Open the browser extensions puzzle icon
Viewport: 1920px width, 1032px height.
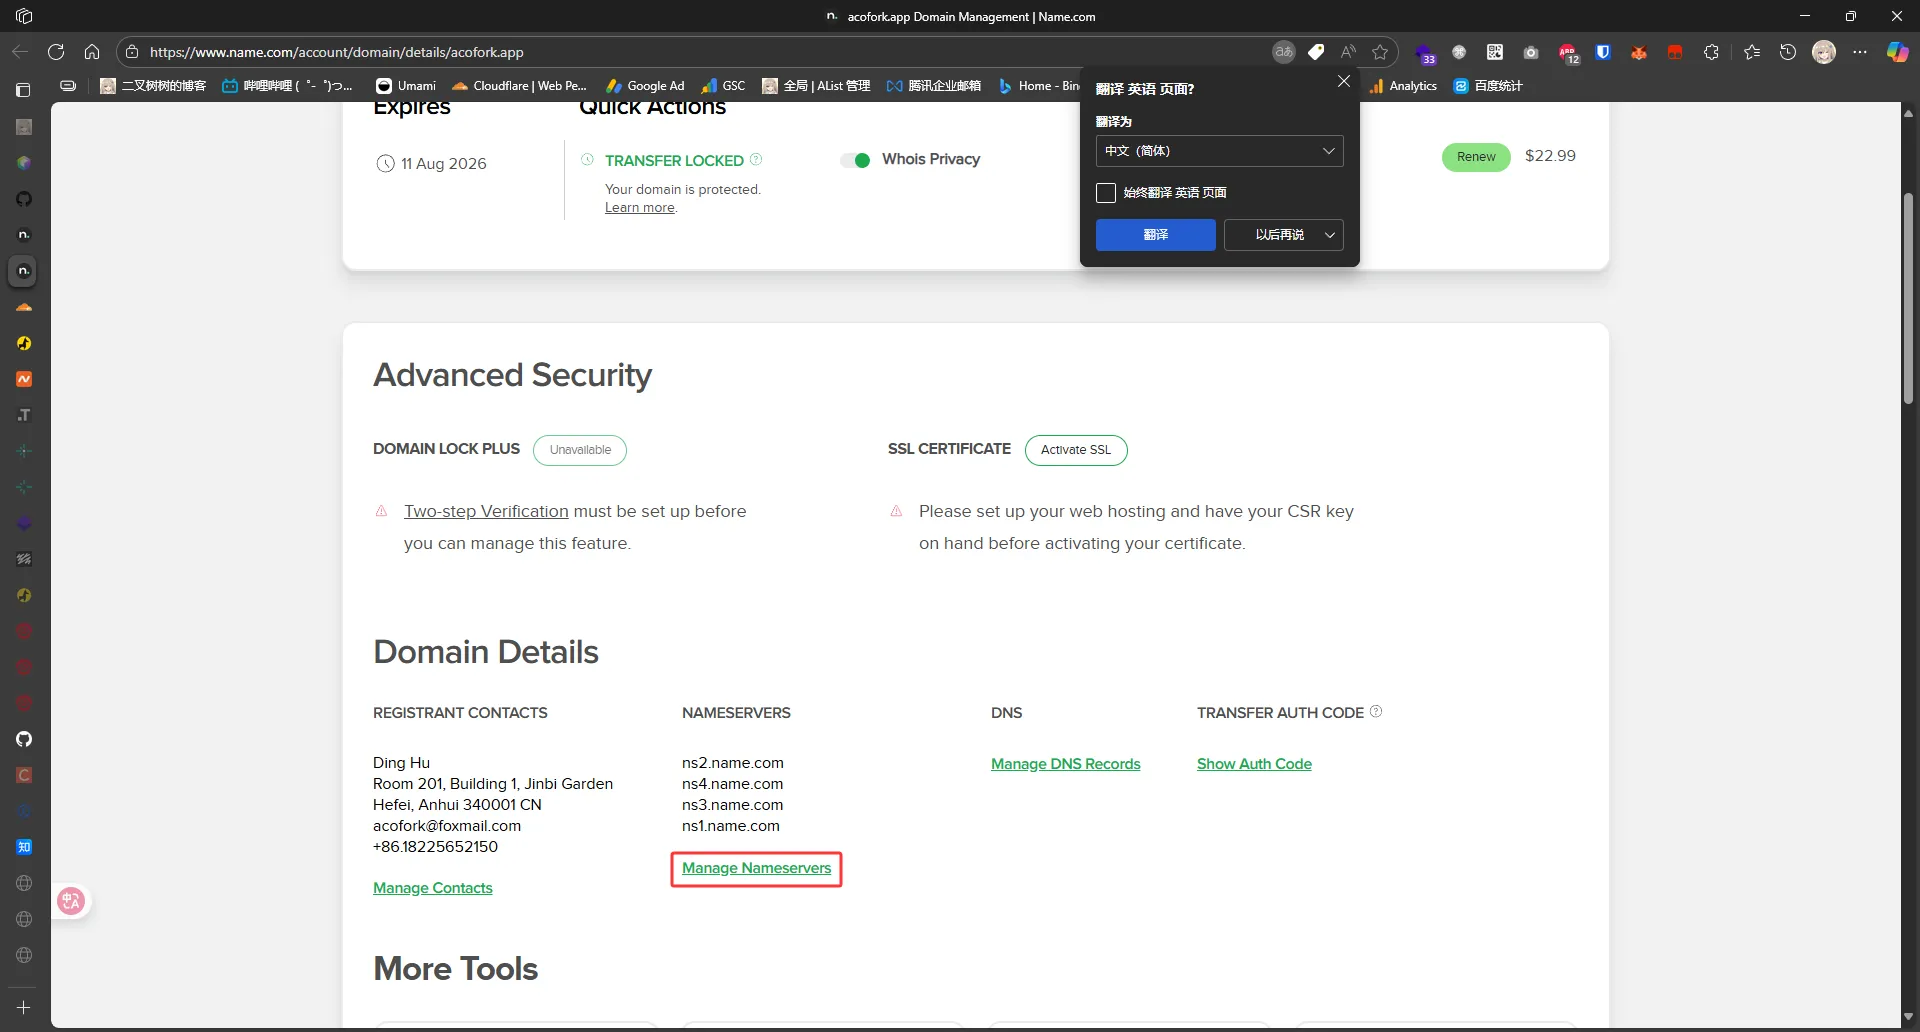click(x=1711, y=52)
